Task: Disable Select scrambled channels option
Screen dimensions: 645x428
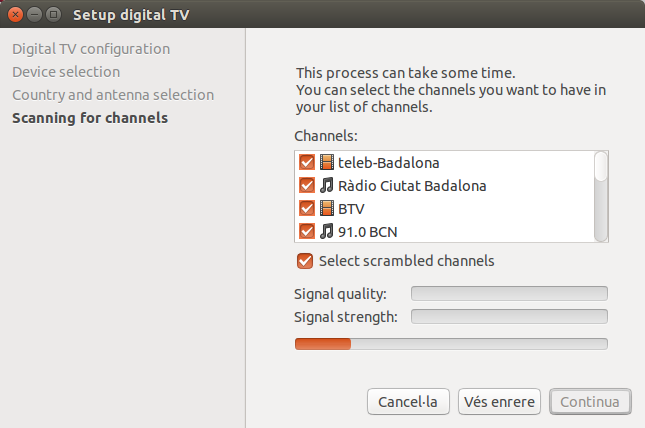Action: (305, 261)
